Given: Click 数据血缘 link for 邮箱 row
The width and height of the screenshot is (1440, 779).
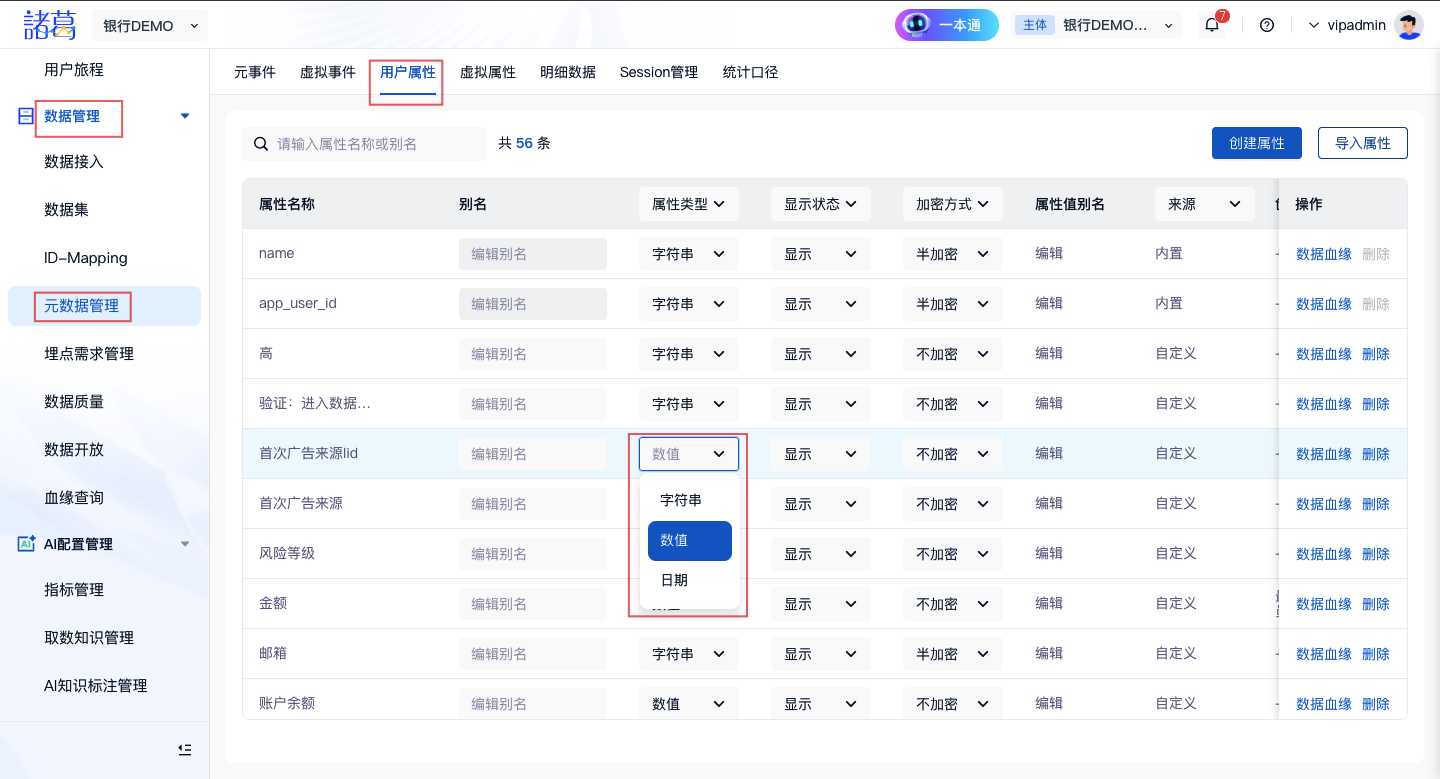Looking at the screenshot, I should (x=1323, y=654).
